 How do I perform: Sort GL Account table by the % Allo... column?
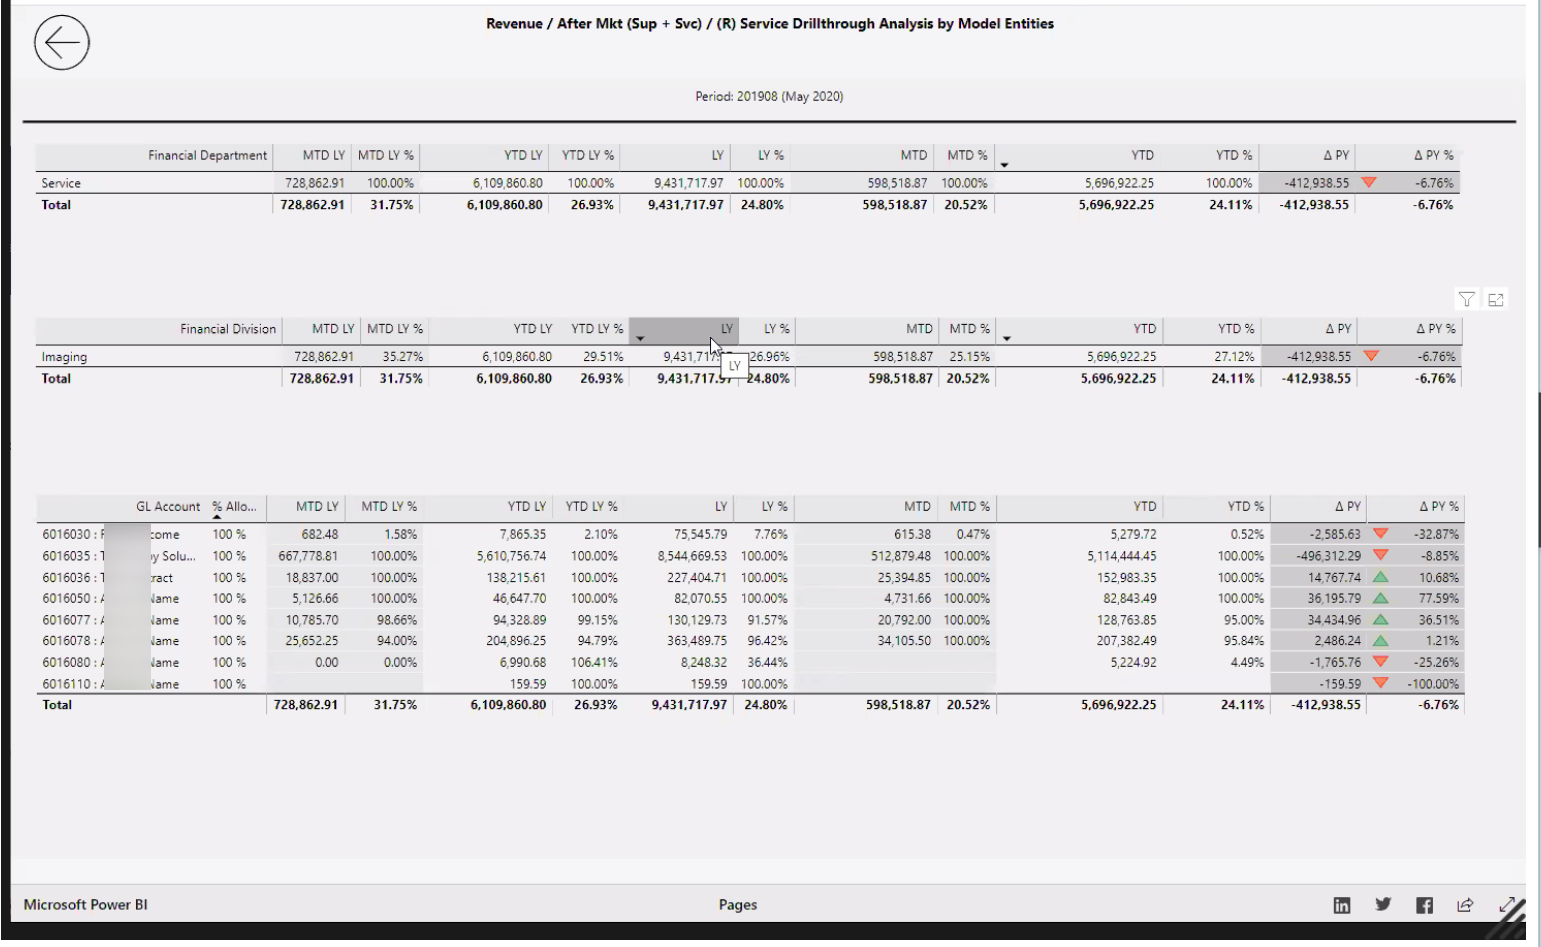pyautogui.click(x=234, y=507)
